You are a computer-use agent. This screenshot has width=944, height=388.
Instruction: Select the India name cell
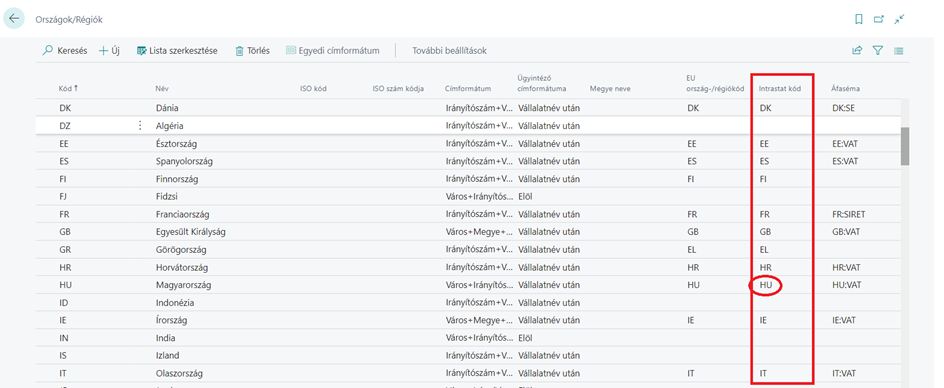point(165,338)
